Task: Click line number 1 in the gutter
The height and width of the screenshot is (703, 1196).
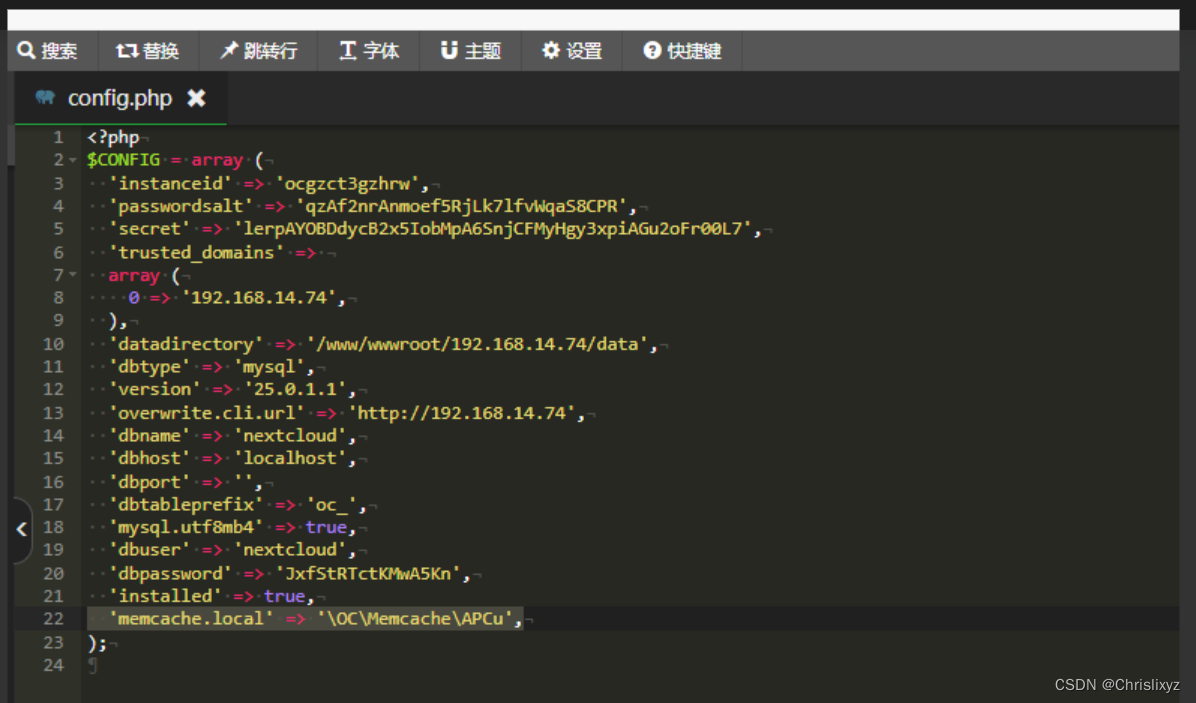Action: 58,137
